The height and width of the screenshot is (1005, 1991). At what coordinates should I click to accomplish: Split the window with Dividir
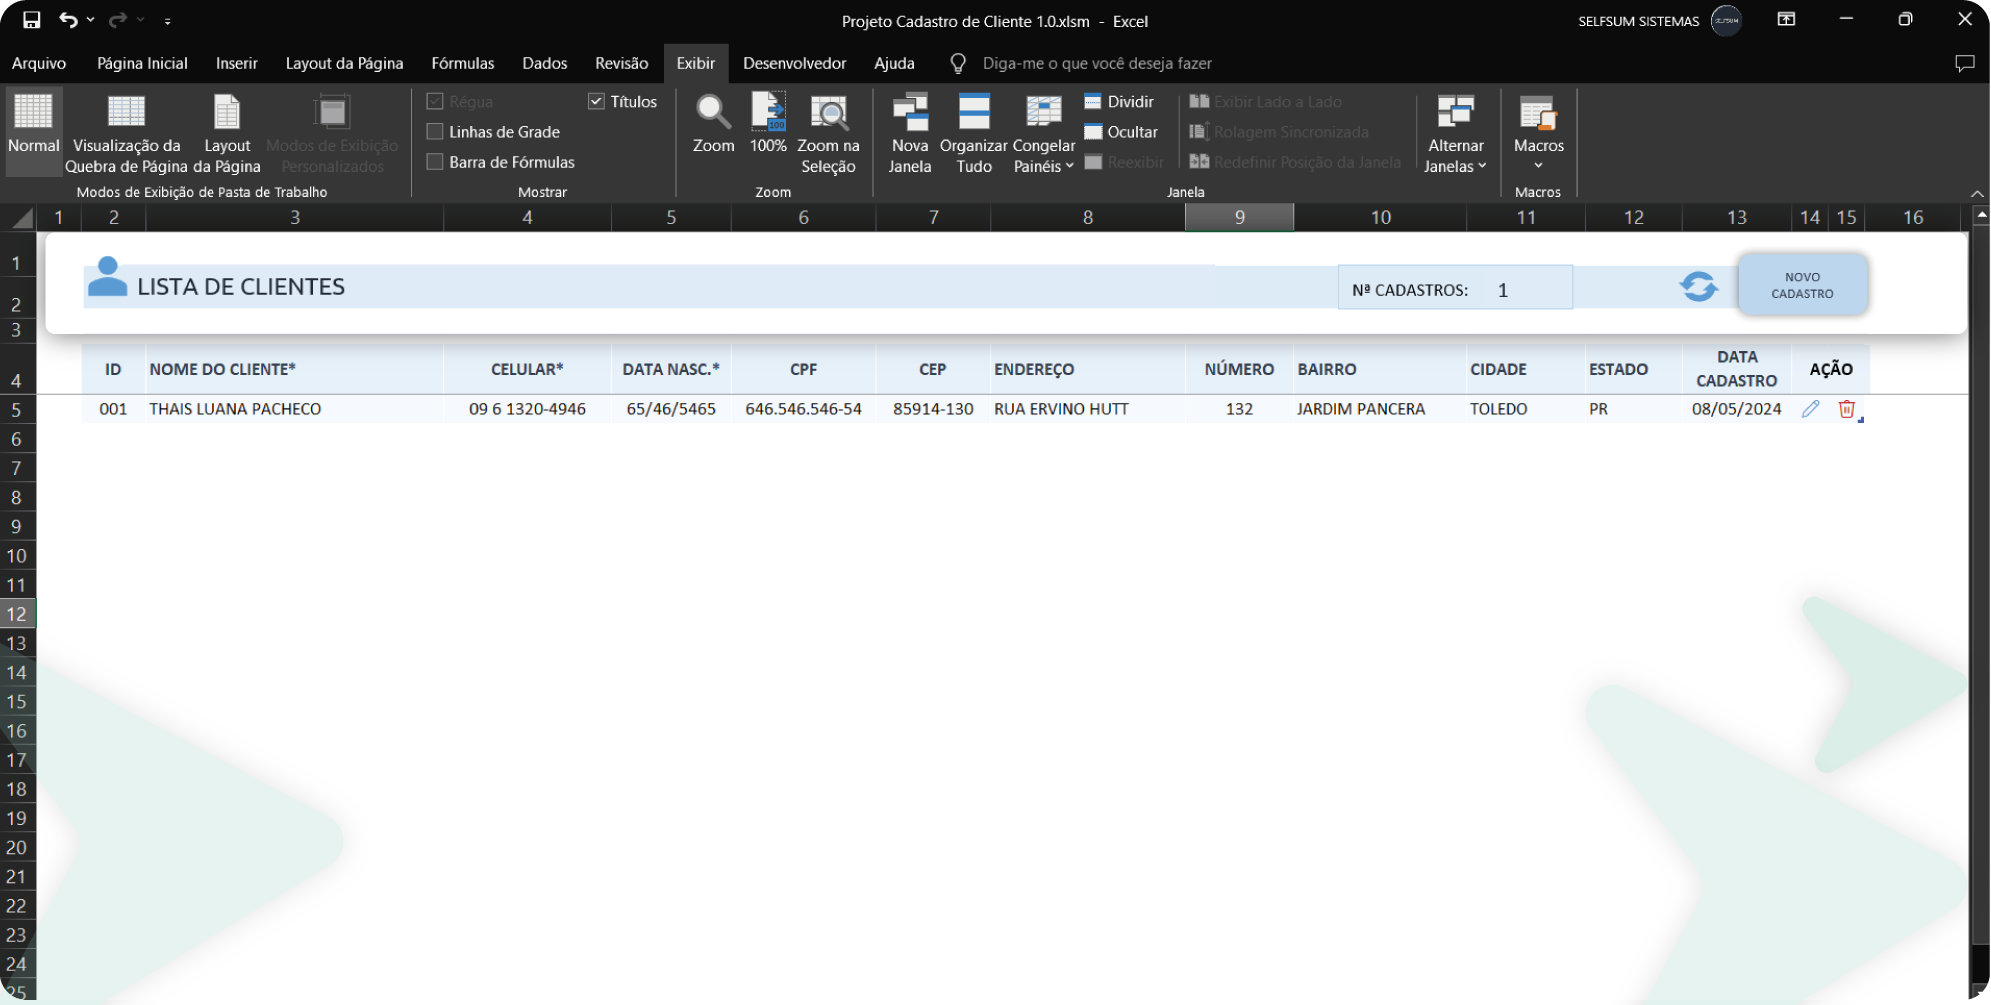point(1119,101)
